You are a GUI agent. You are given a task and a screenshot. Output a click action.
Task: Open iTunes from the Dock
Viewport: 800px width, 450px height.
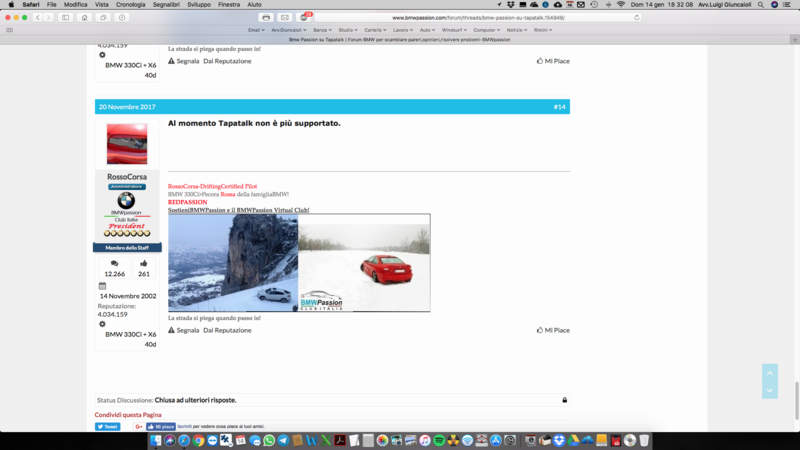(424, 440)
